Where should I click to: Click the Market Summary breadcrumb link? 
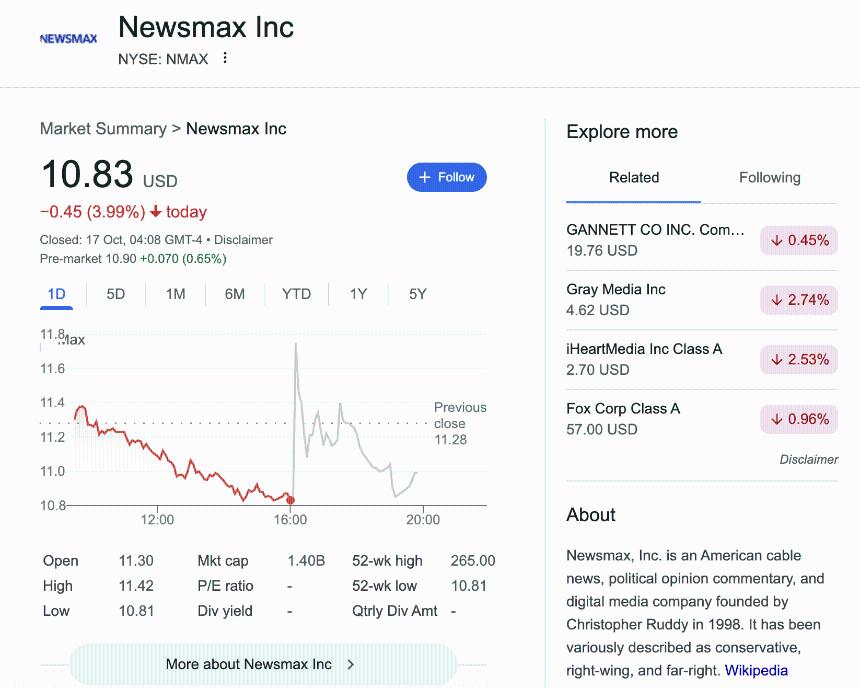[103, 129]
